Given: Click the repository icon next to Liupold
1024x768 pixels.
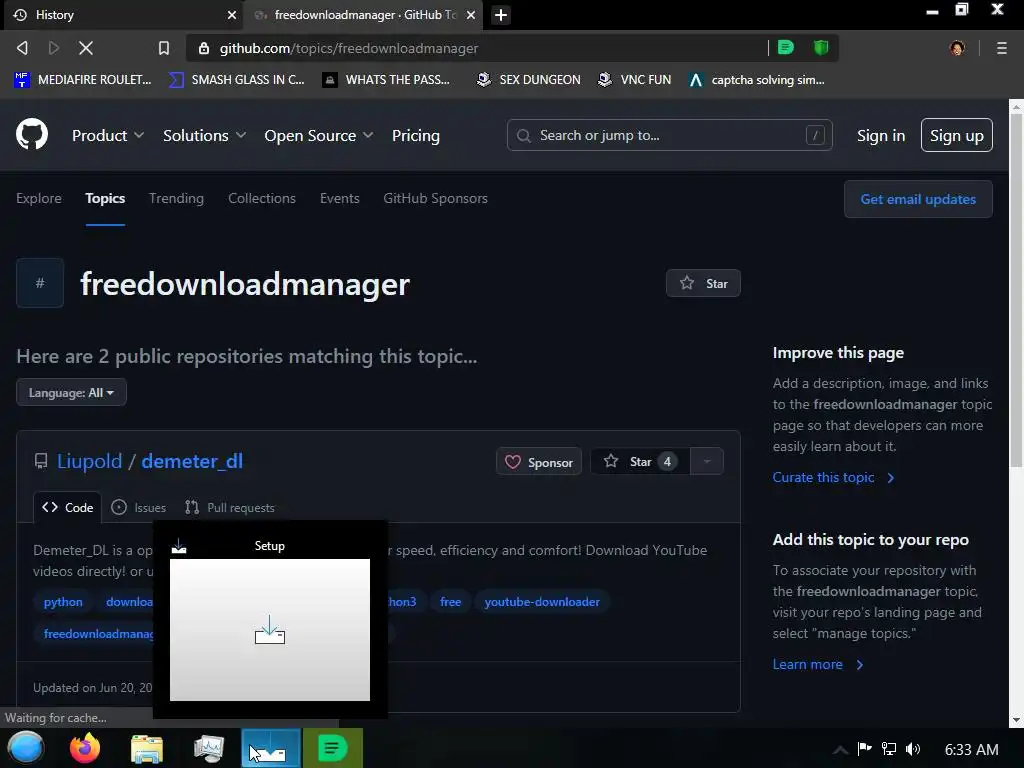Looking at the screenshot, I should click(41, 461).
